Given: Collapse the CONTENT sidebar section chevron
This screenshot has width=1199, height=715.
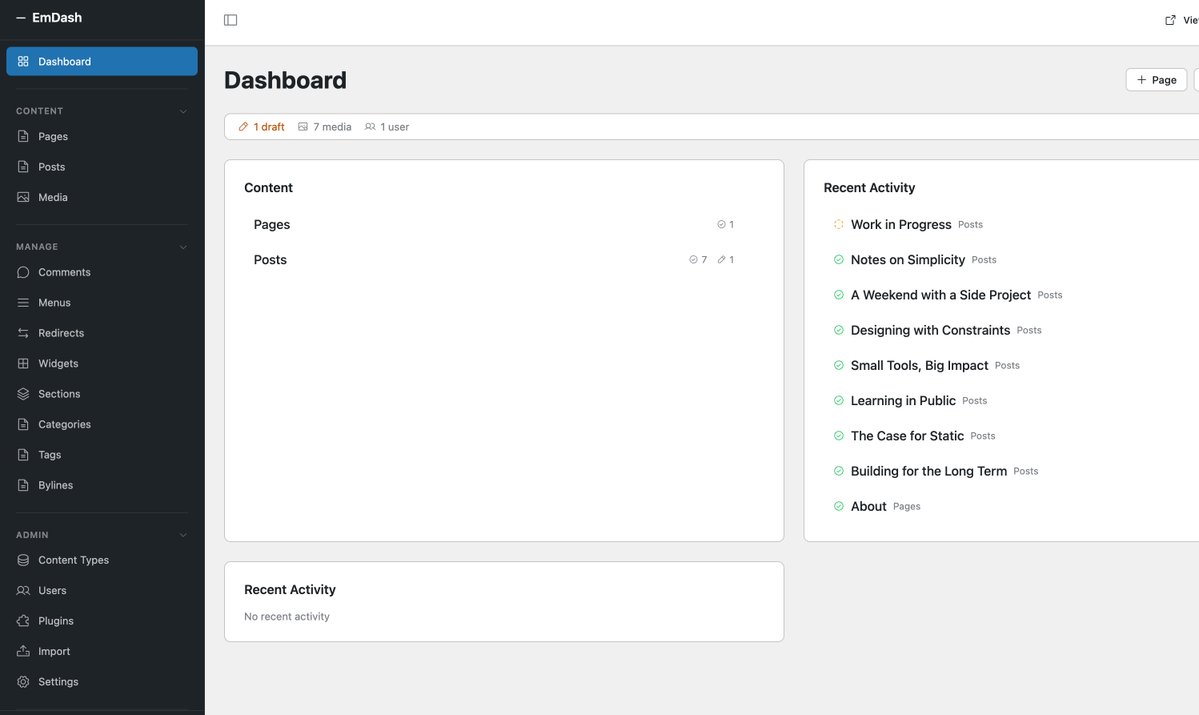Looking at the screenshot, I should coord(183,112).
